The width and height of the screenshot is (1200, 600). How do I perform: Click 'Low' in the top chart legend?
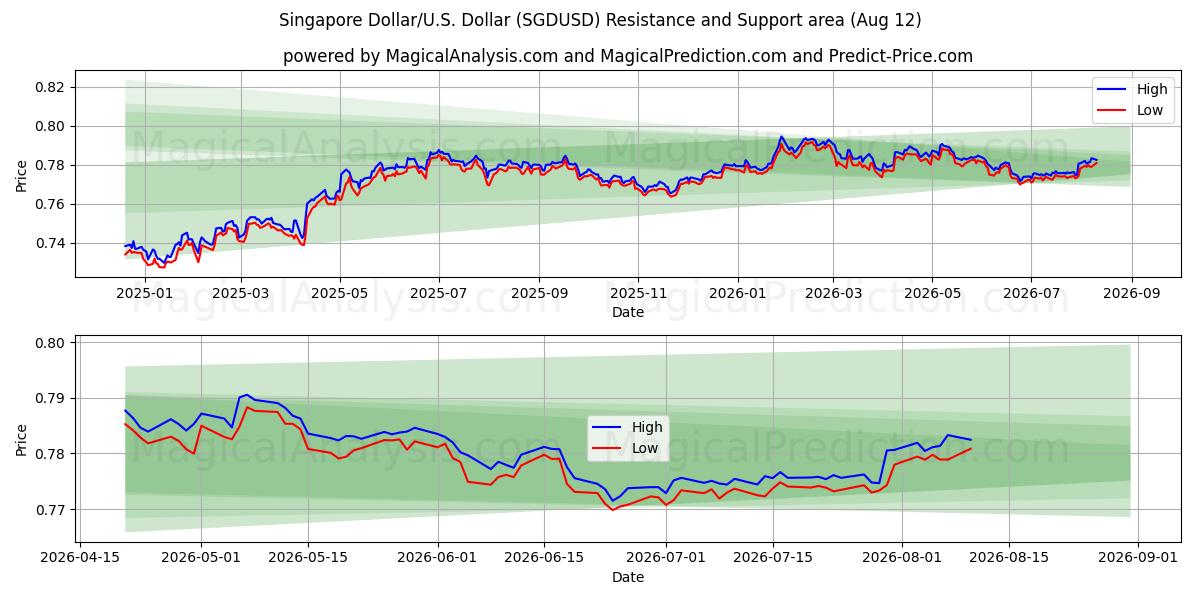pos(1150,110)
